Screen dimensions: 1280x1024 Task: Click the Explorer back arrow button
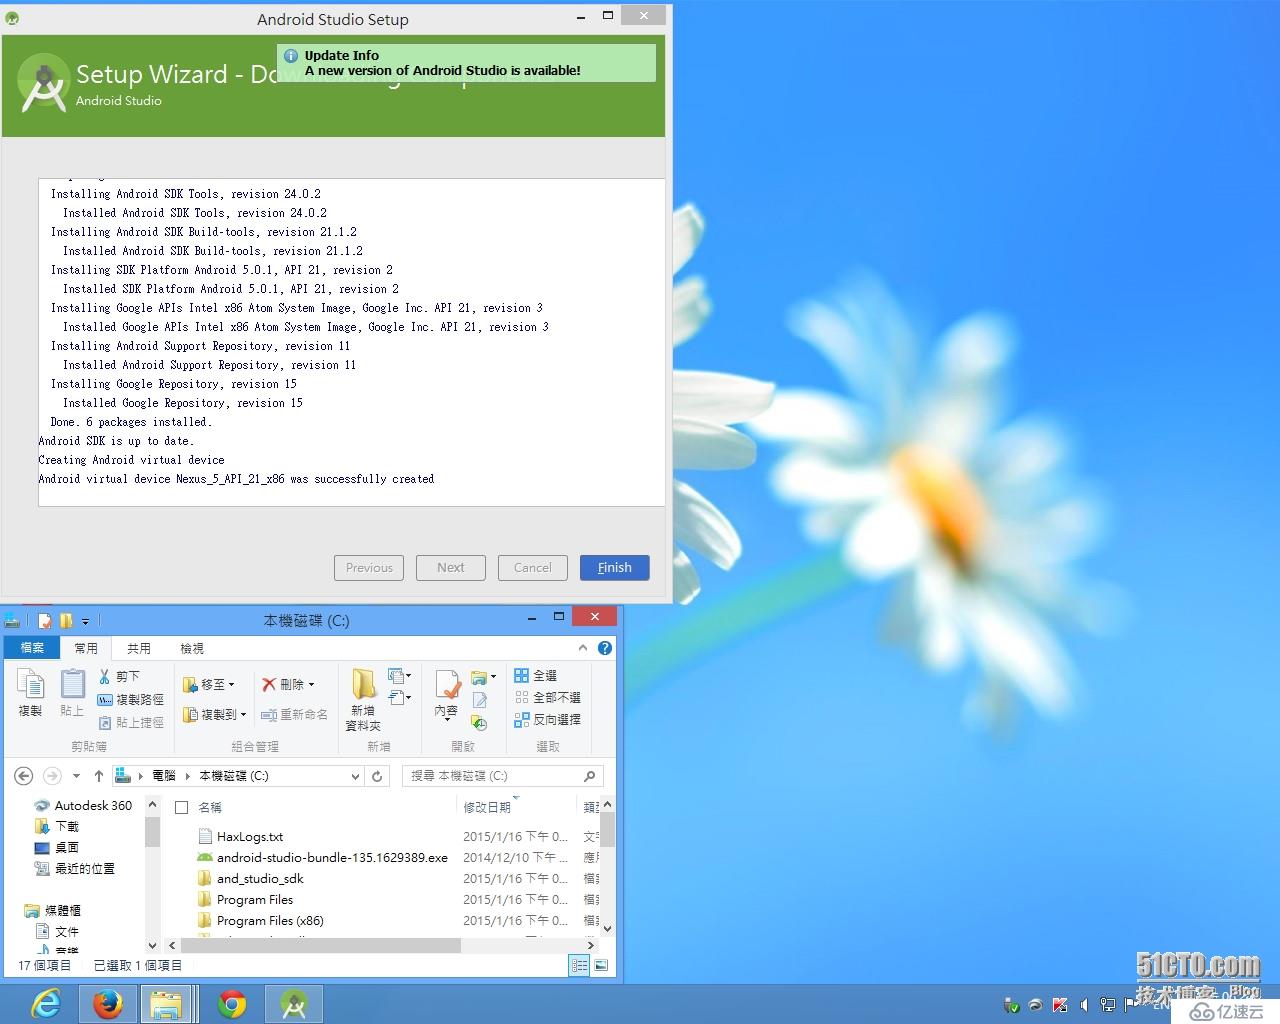pyautogui.click(x=24, y=776)
